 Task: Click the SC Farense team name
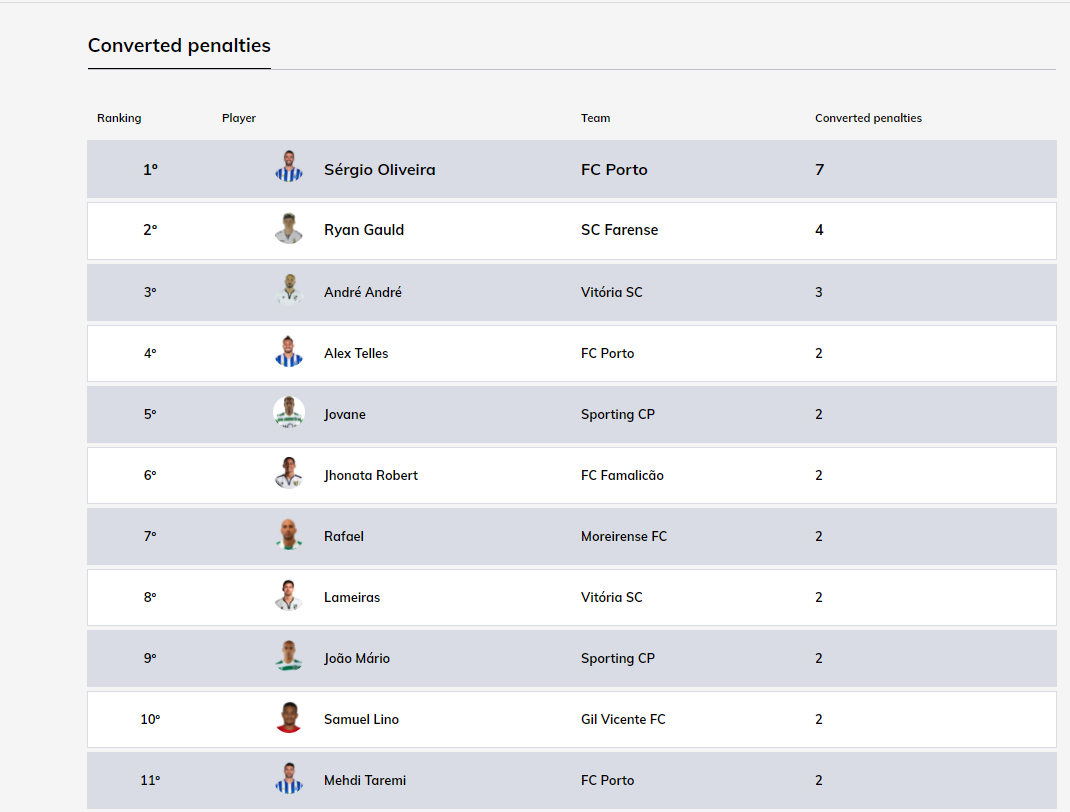pos(619,230)
